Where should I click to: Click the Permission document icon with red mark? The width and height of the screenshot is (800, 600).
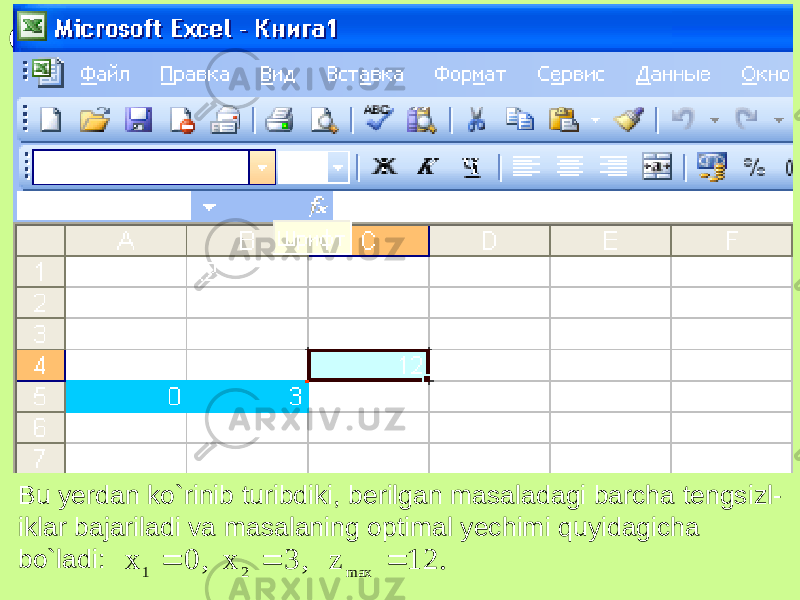click(182, 120)
